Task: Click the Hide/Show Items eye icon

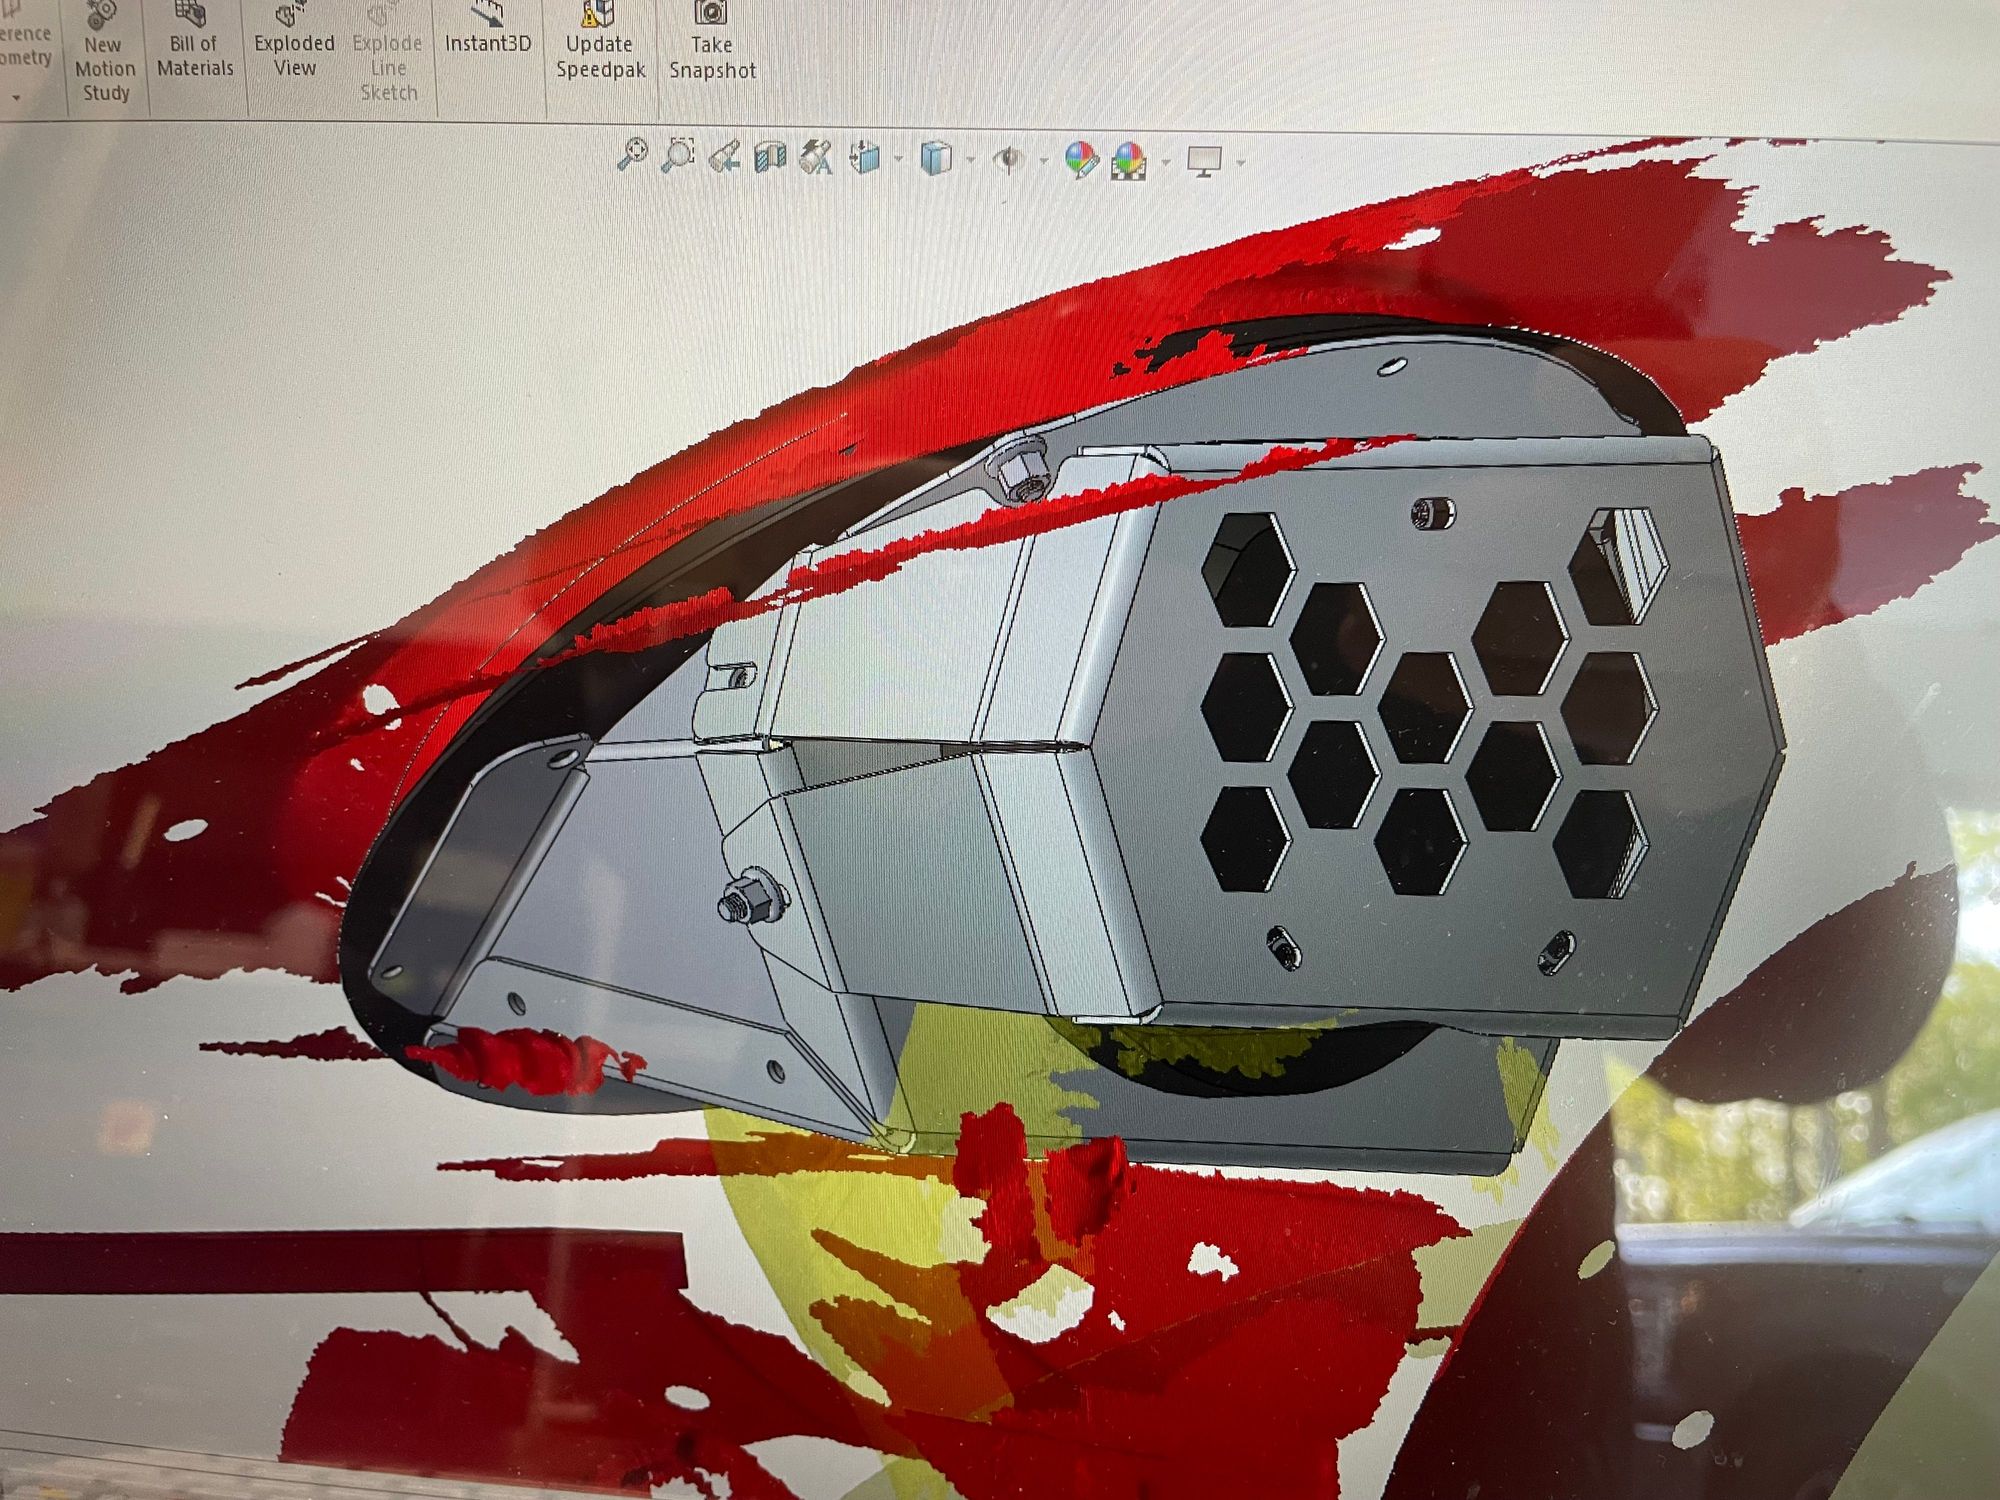Action: point(1009,160)
